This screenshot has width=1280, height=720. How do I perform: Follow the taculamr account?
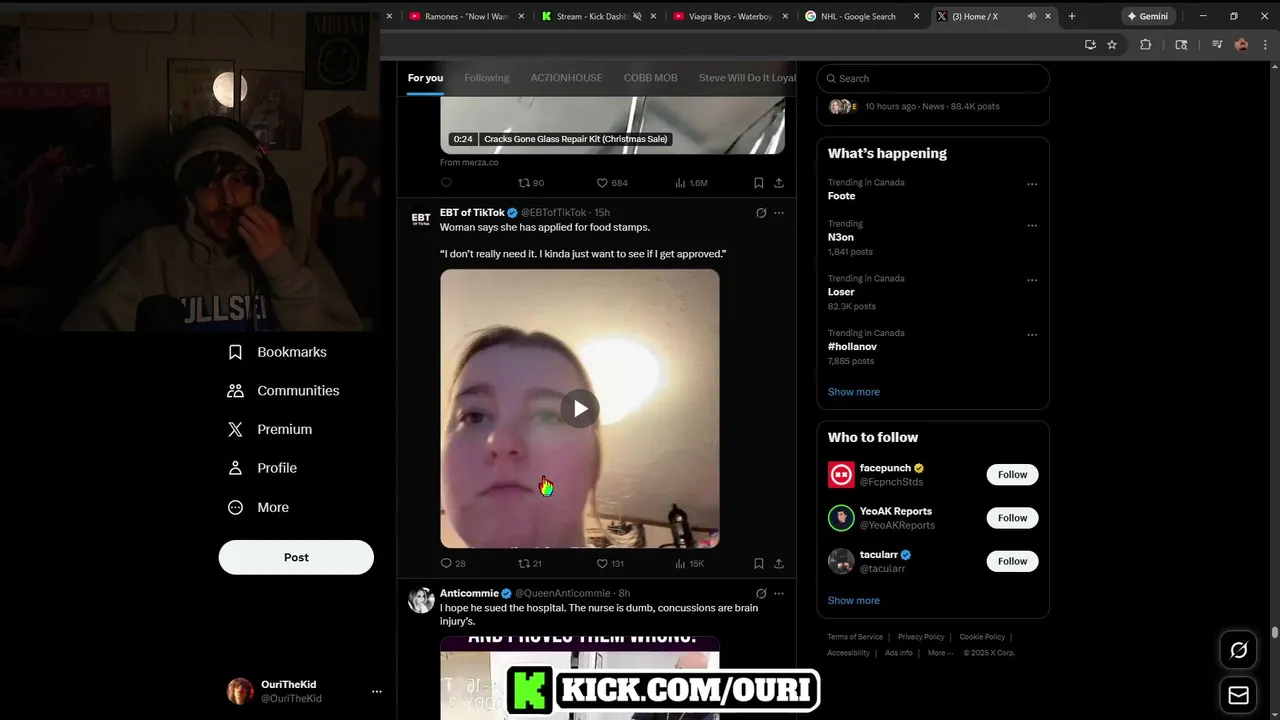[x=1012, y=561]
